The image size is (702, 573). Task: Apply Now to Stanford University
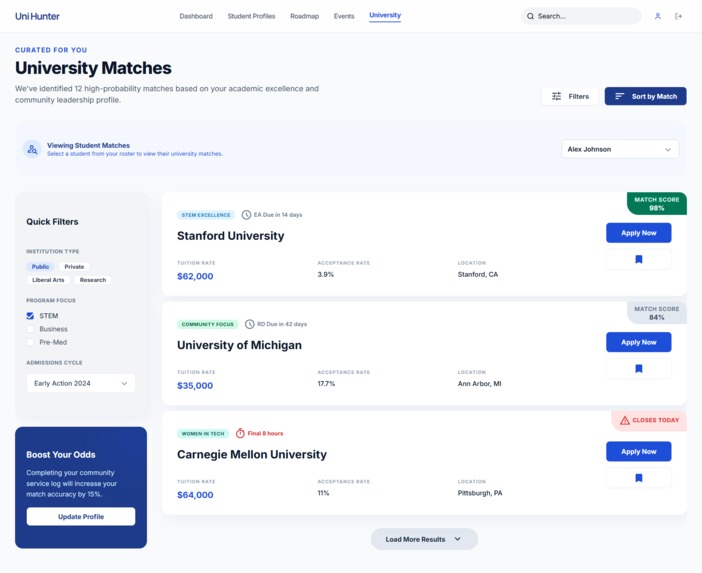click(639, 233)
